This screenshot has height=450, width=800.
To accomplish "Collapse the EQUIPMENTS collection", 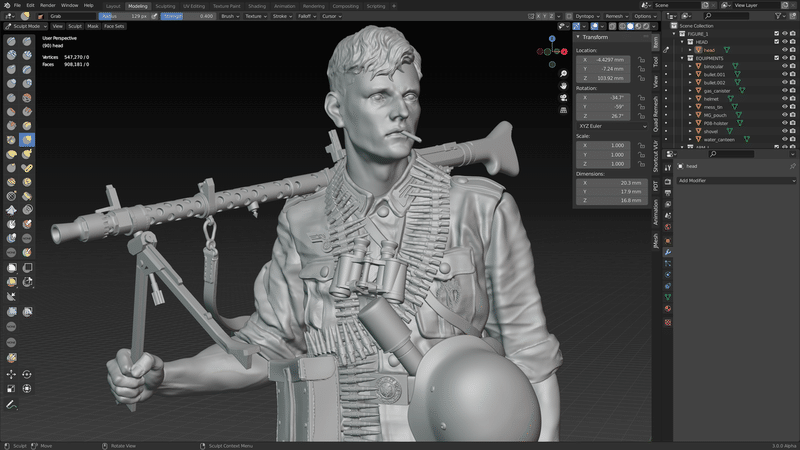I will coord(683,58).
